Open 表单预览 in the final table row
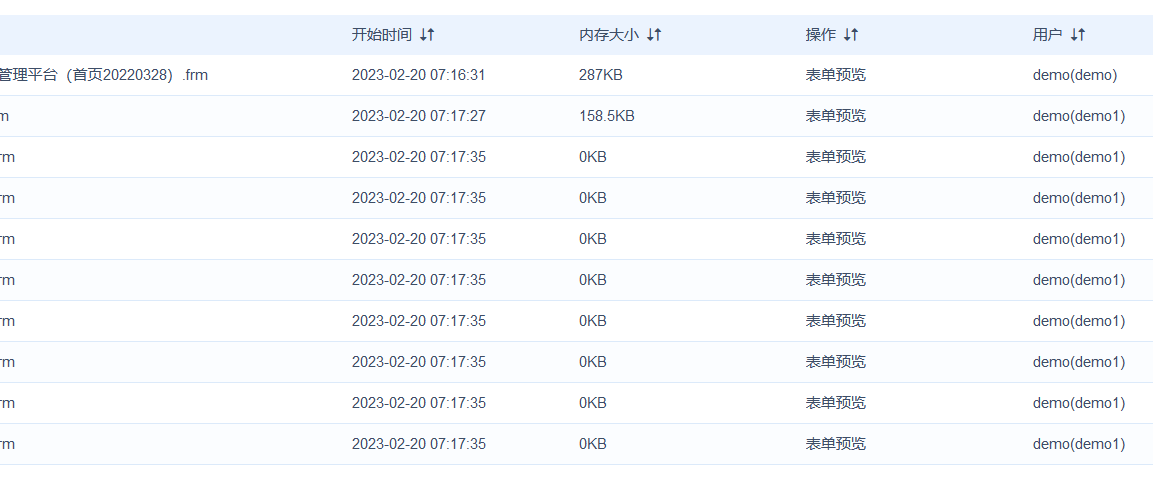This screenshot has width=1153, height=478. (835, 444)
